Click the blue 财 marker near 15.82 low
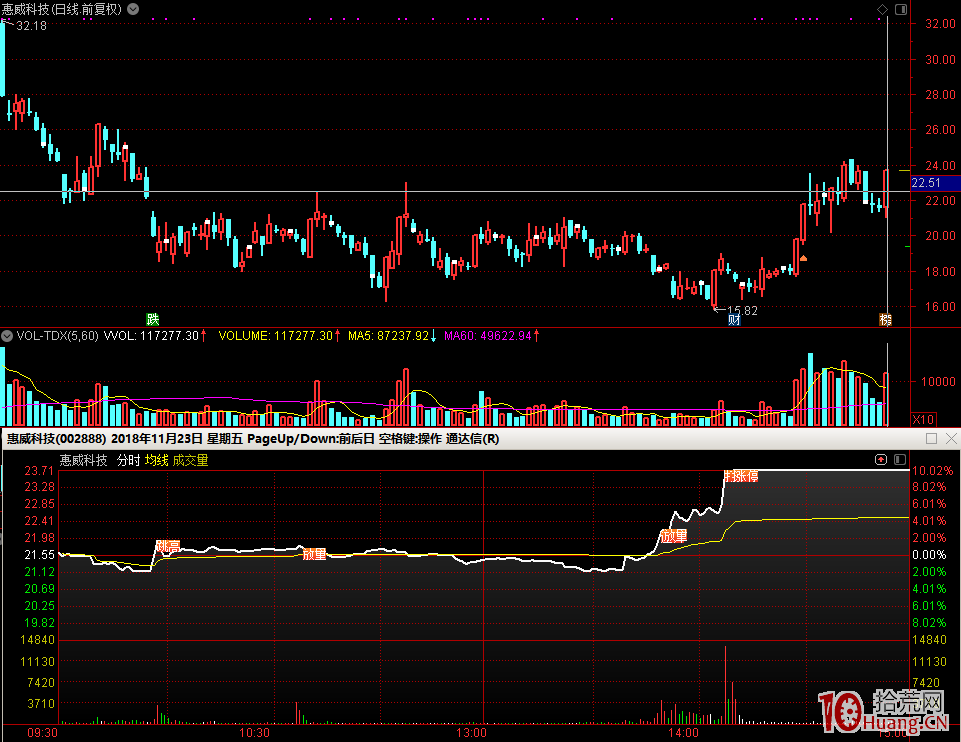 (734, 320)
